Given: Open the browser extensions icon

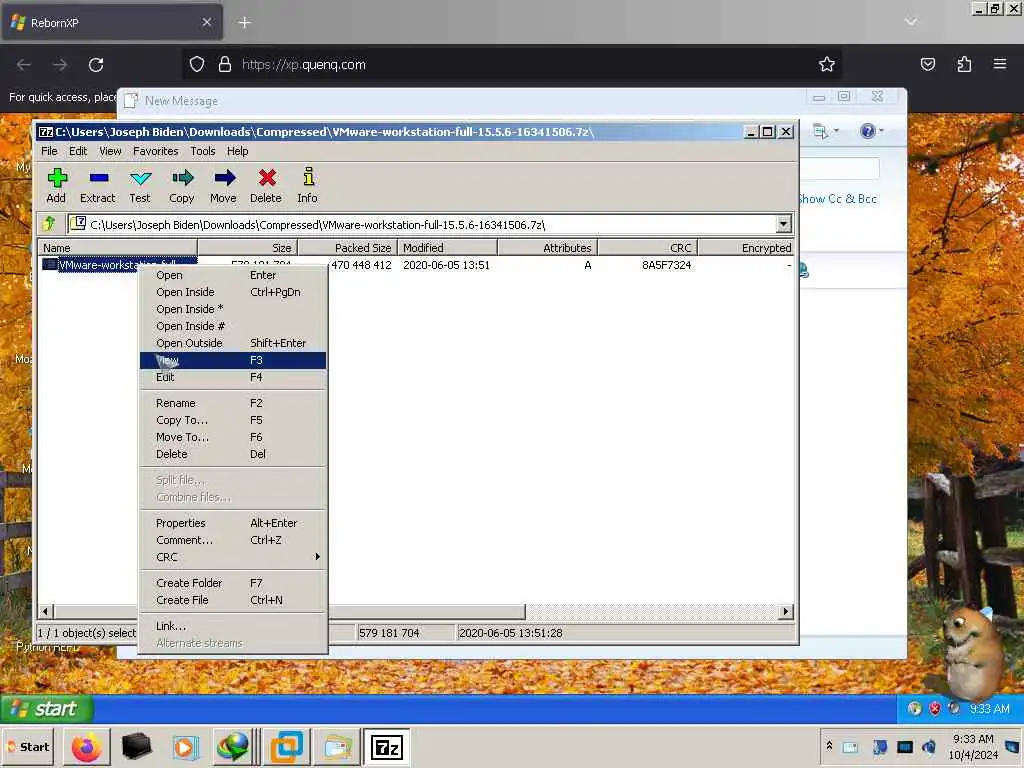Looking at the screenshot, I should (x=964, y=64).
